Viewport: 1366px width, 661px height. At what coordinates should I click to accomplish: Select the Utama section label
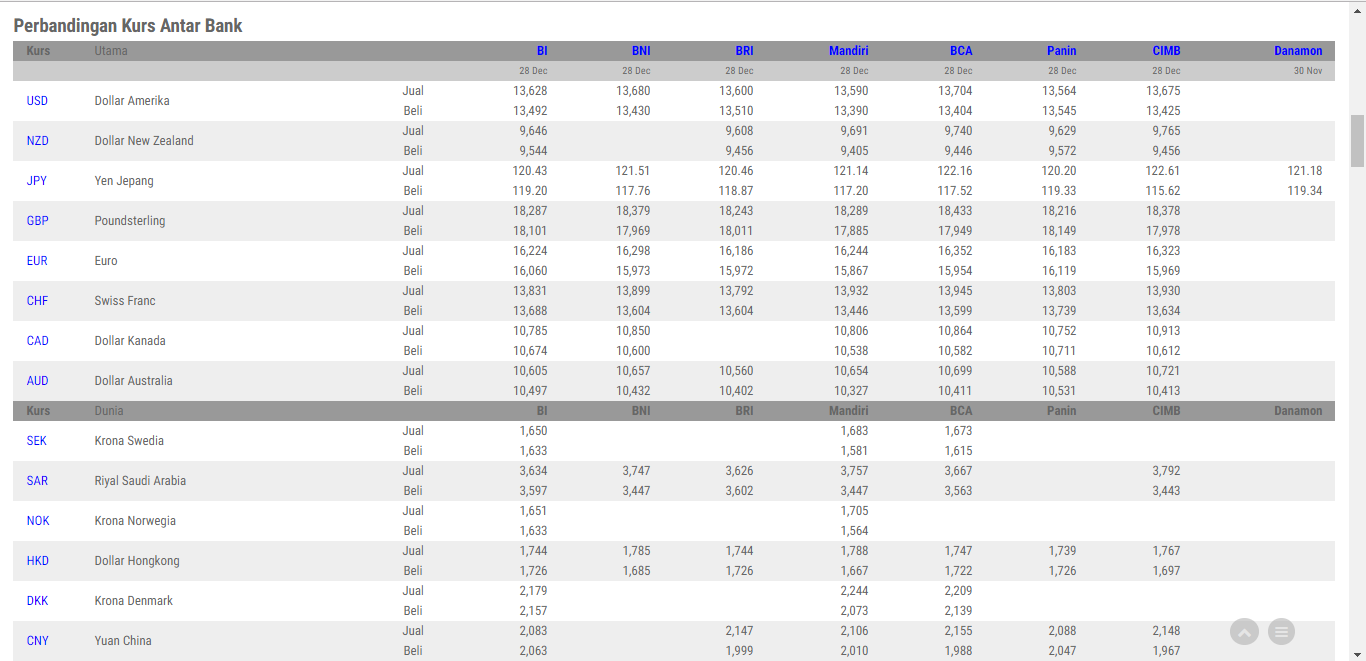(111, 51)
